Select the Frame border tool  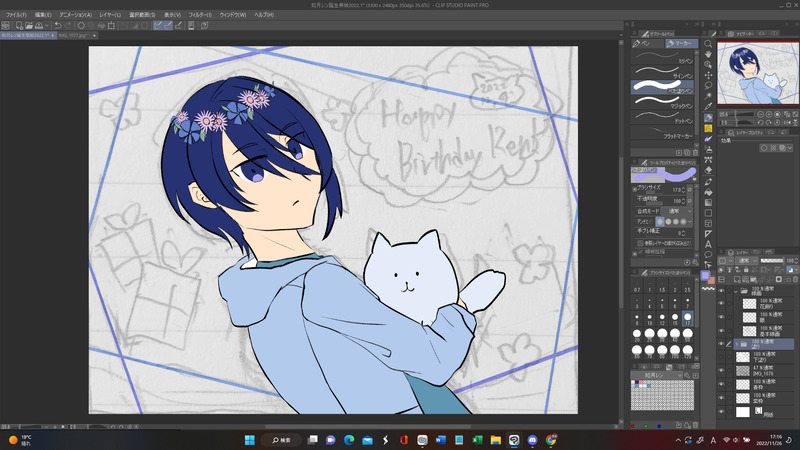[x=708, y=223]
